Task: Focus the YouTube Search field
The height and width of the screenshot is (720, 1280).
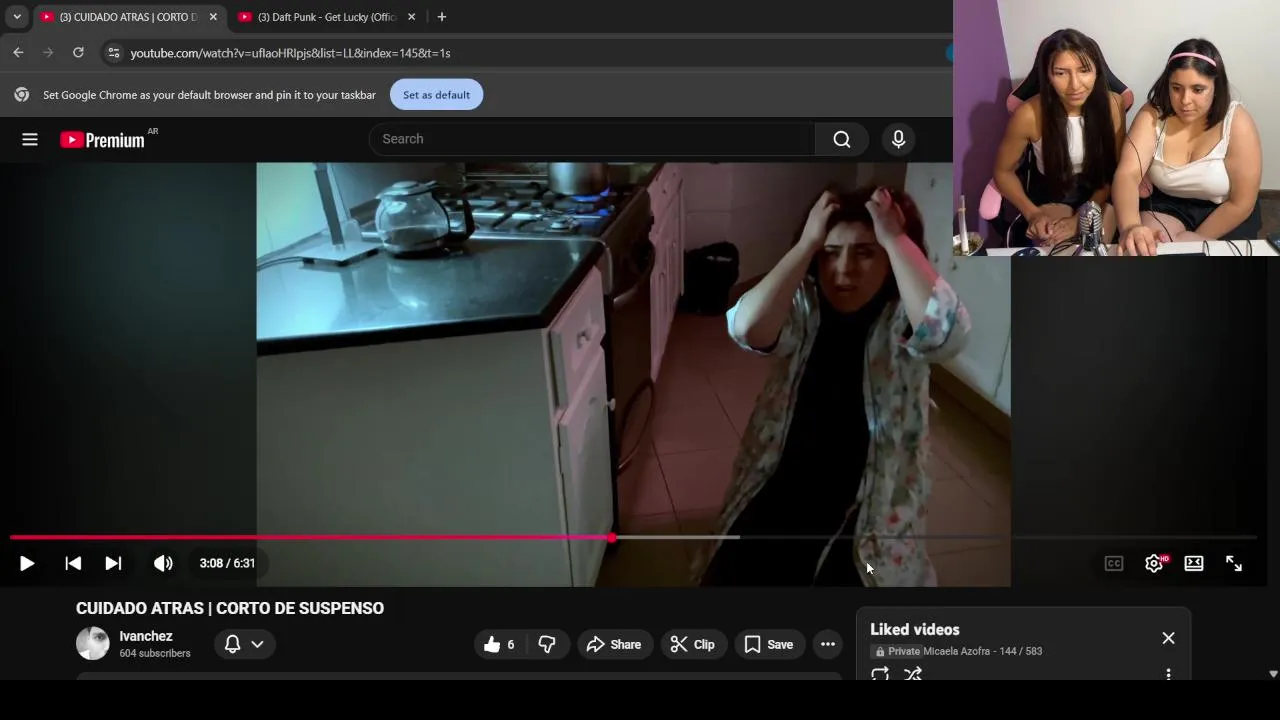Action: click(x=592, y=139)
